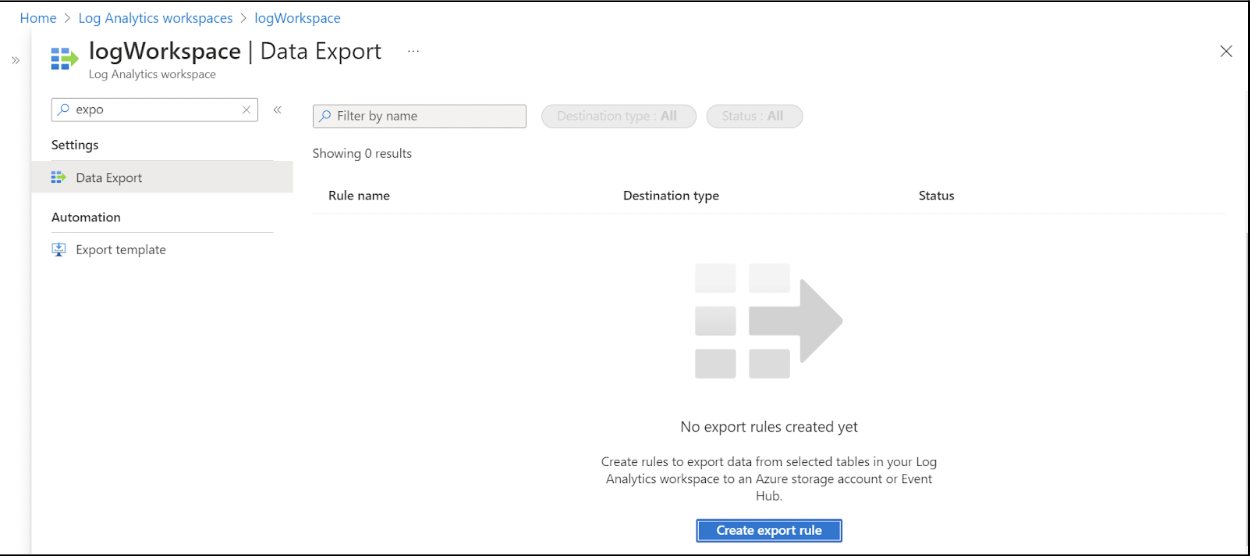Open the ellipsis more options menu
This screenshot has height=556, width=1250.
[x=413, y=51]
